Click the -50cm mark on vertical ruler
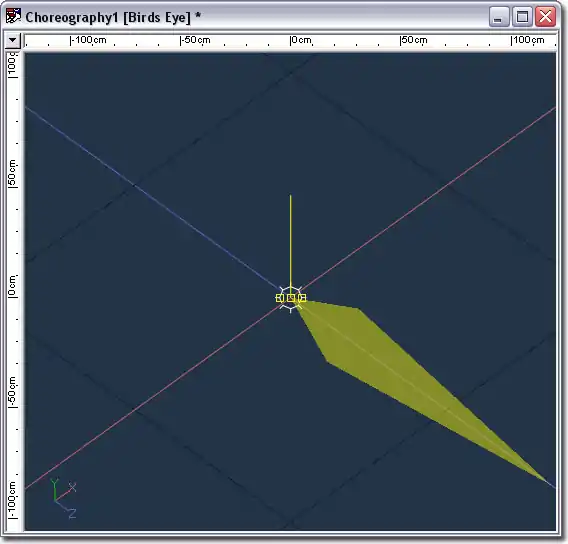The width and height of the screenshot is (568, 544). (12, 392)
